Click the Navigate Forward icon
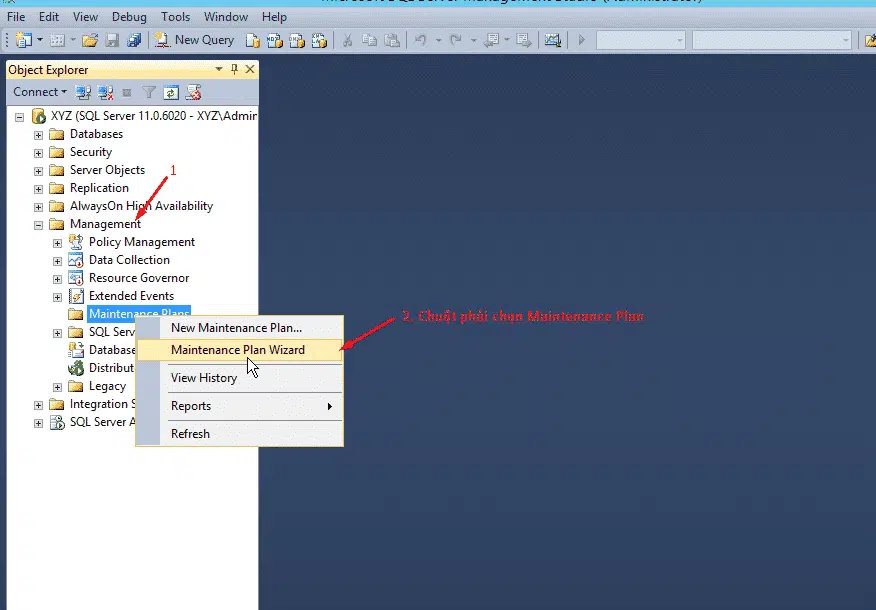Viewport: 876px width, 610px height. 524,40
